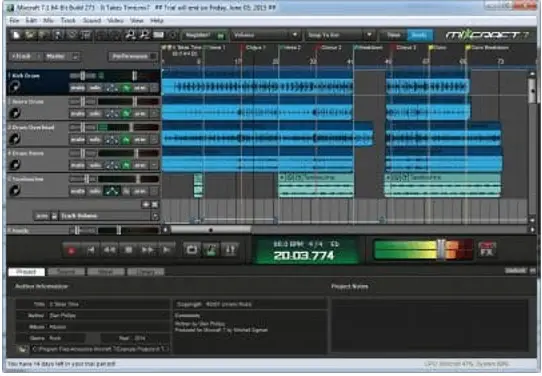Arm the Tambourine track
This screenshot has width=542, height=376.
pyautogui.click(x=140, y=191)
